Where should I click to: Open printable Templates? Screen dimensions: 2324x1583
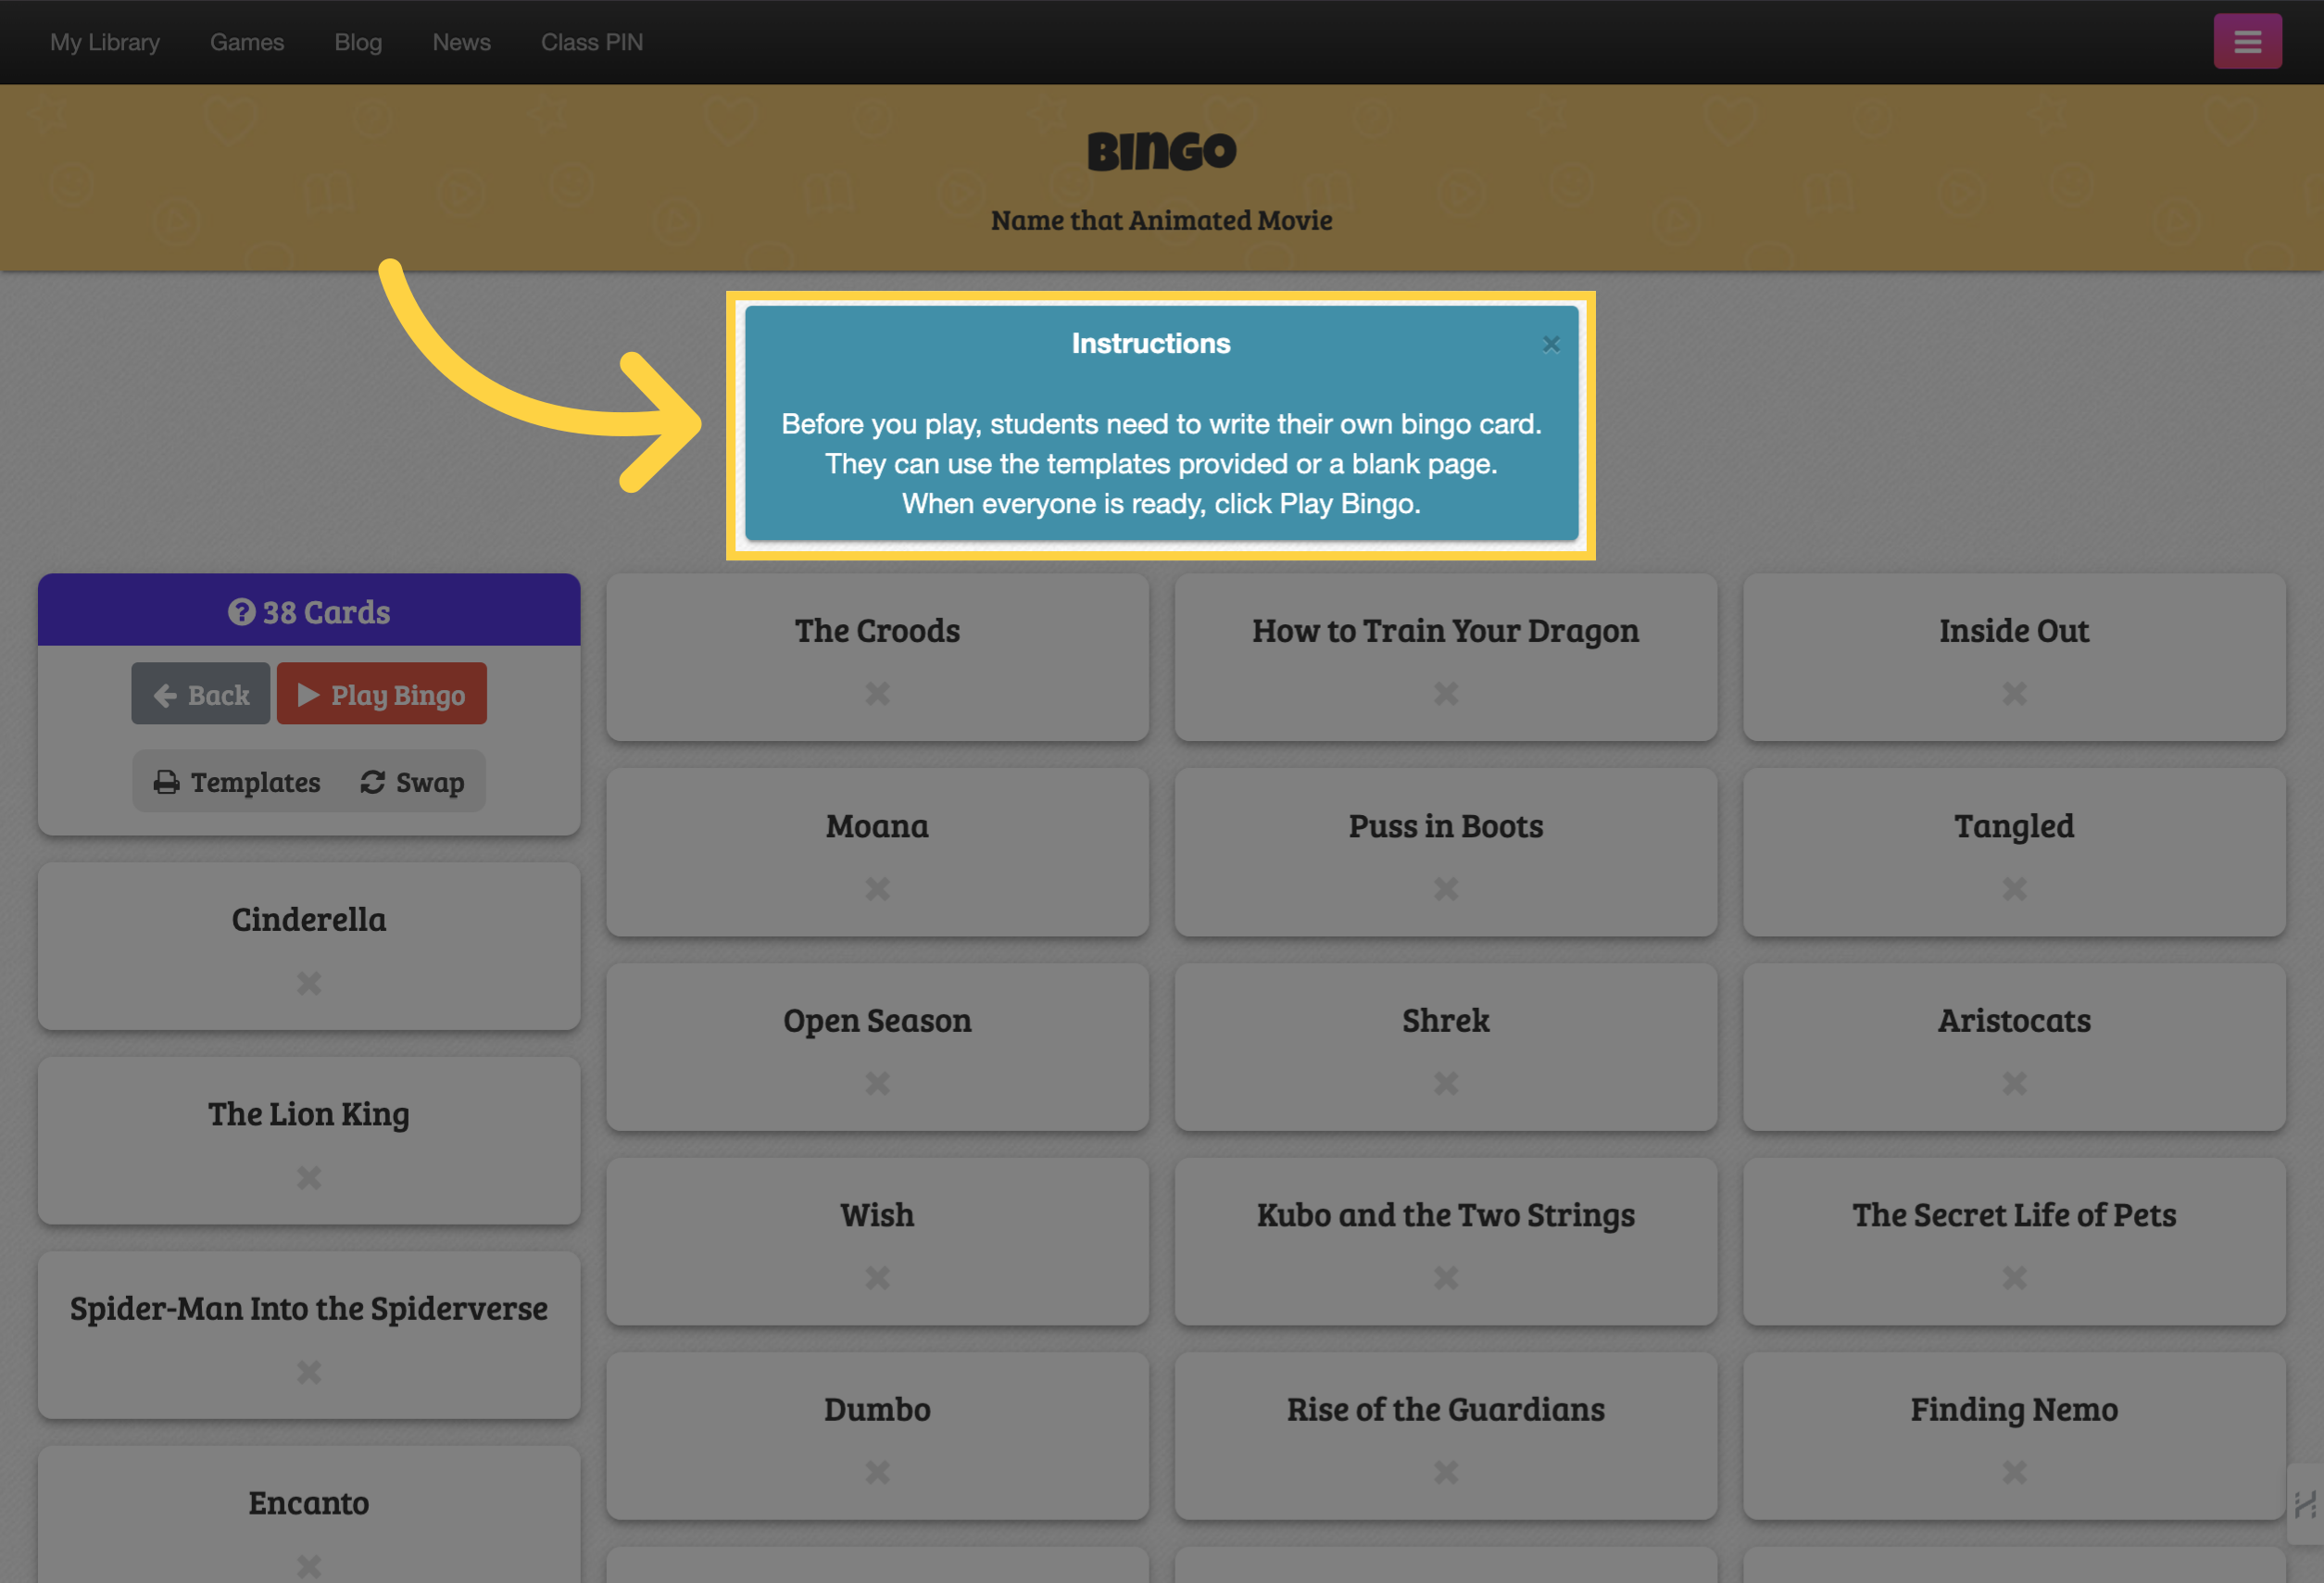pos(237,782)
